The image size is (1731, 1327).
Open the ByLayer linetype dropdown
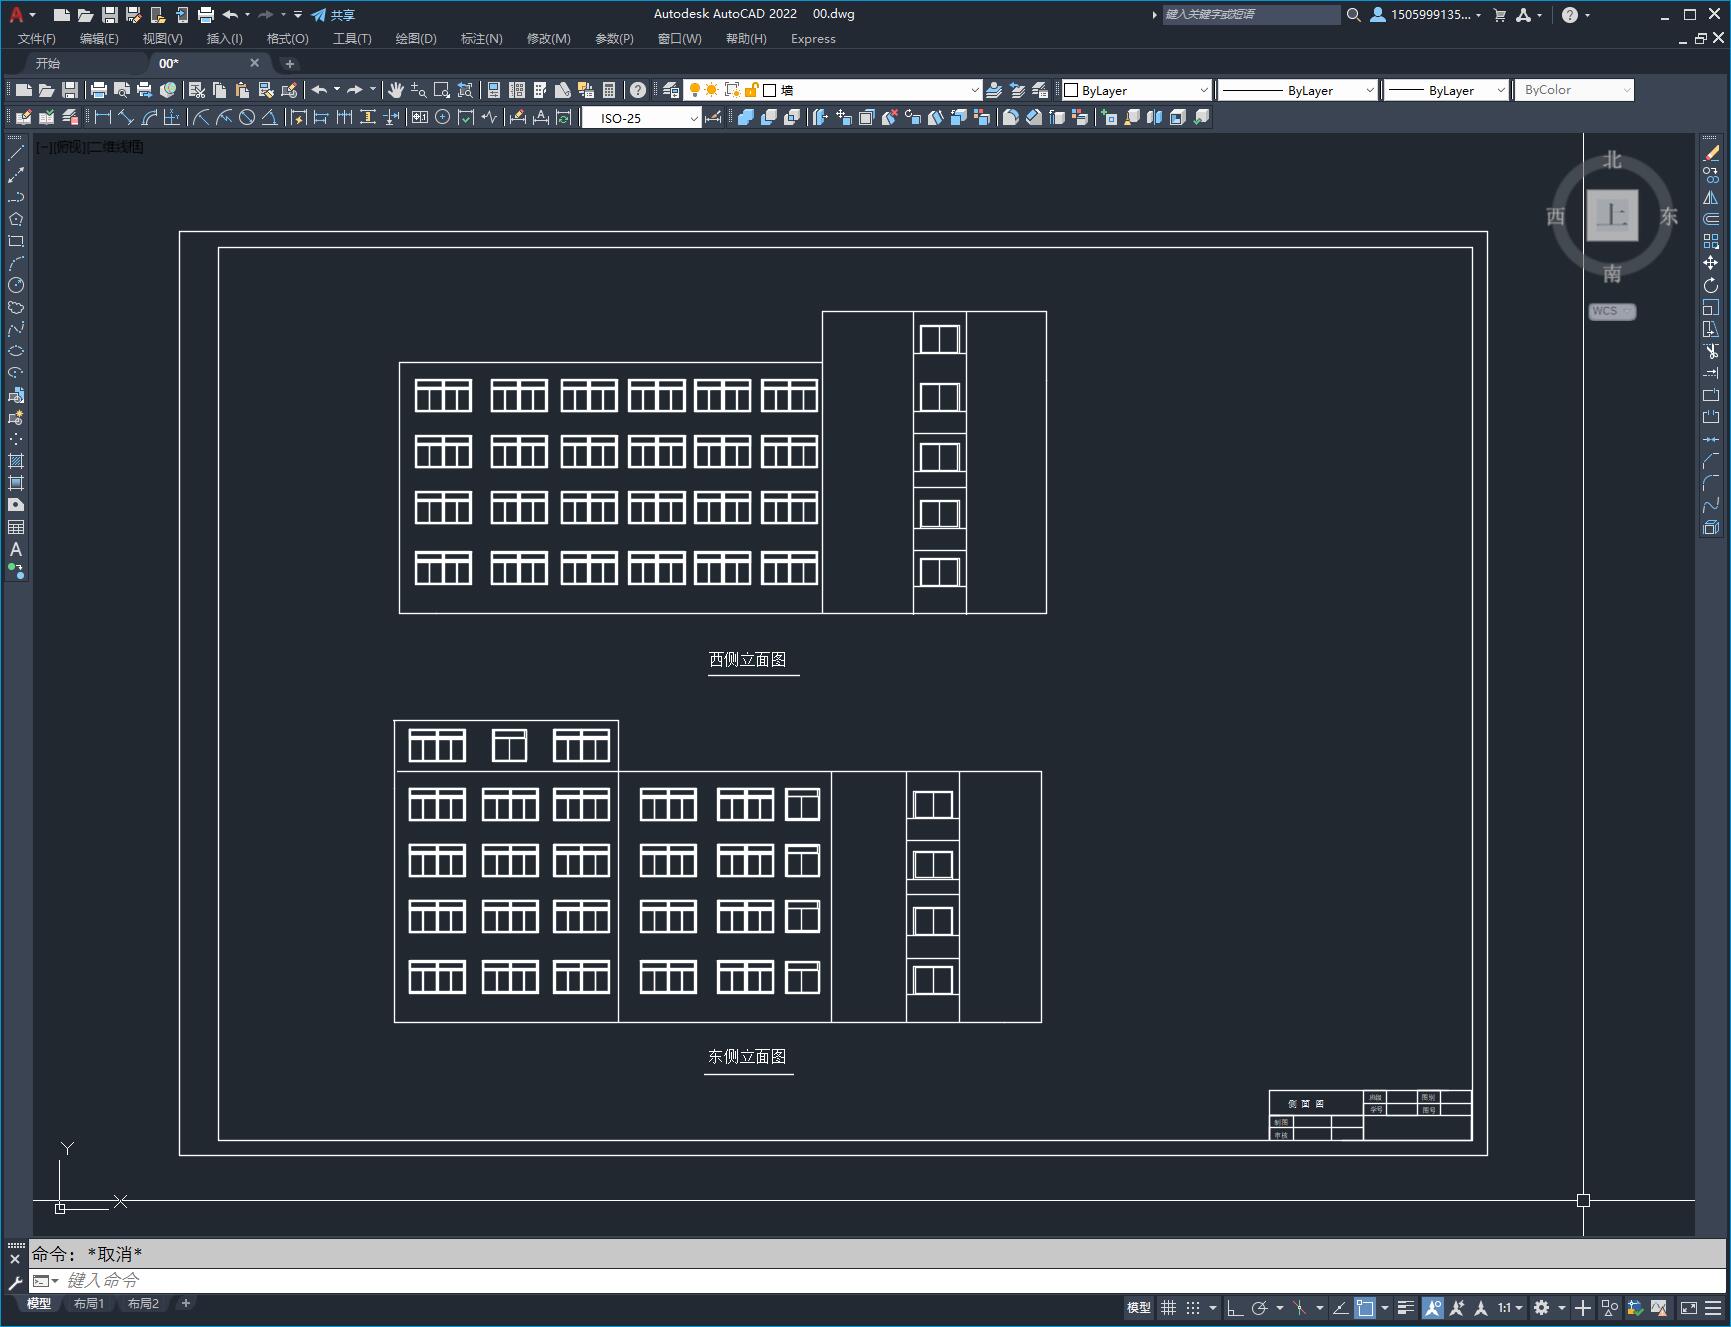[1298, 90]
